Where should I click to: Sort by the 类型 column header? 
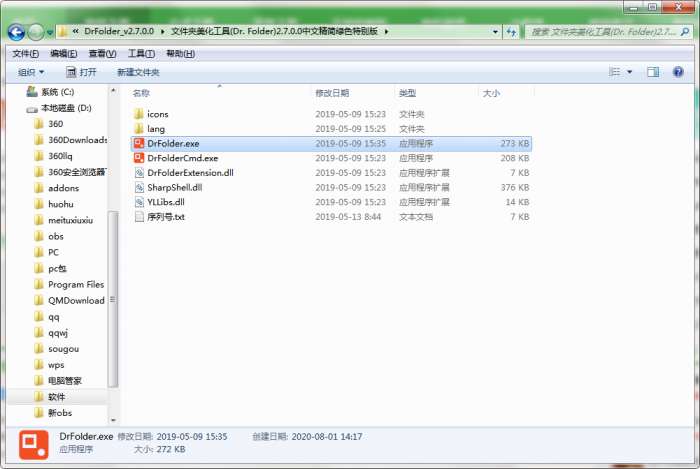point(407,93)
